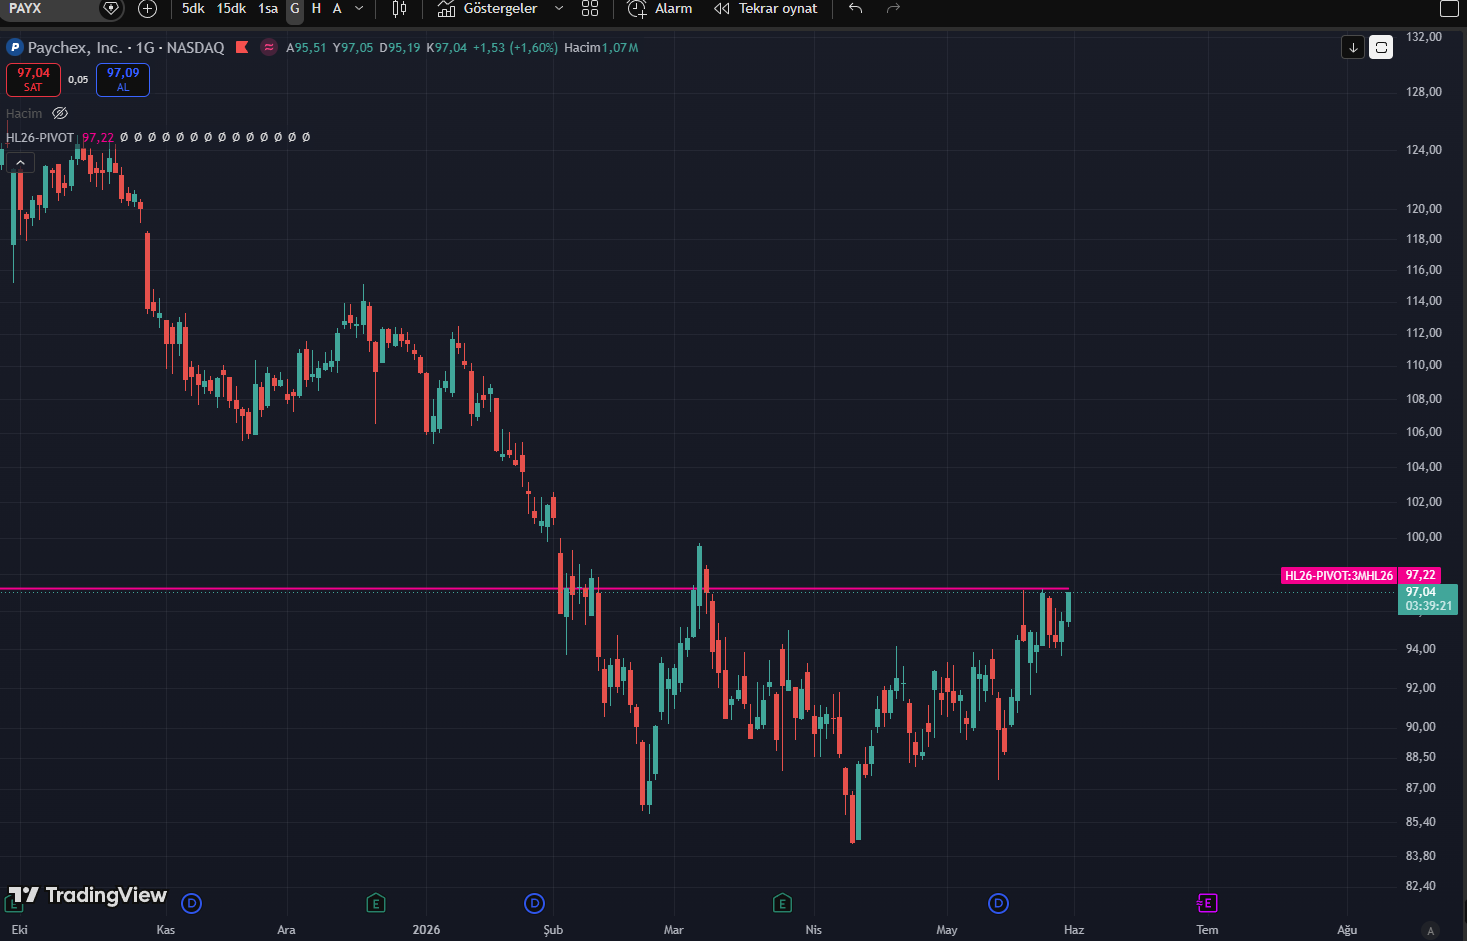Screen dimensions: 1467x941
Task: Switch to the 1sa timeframe
Action: [268, 9]
